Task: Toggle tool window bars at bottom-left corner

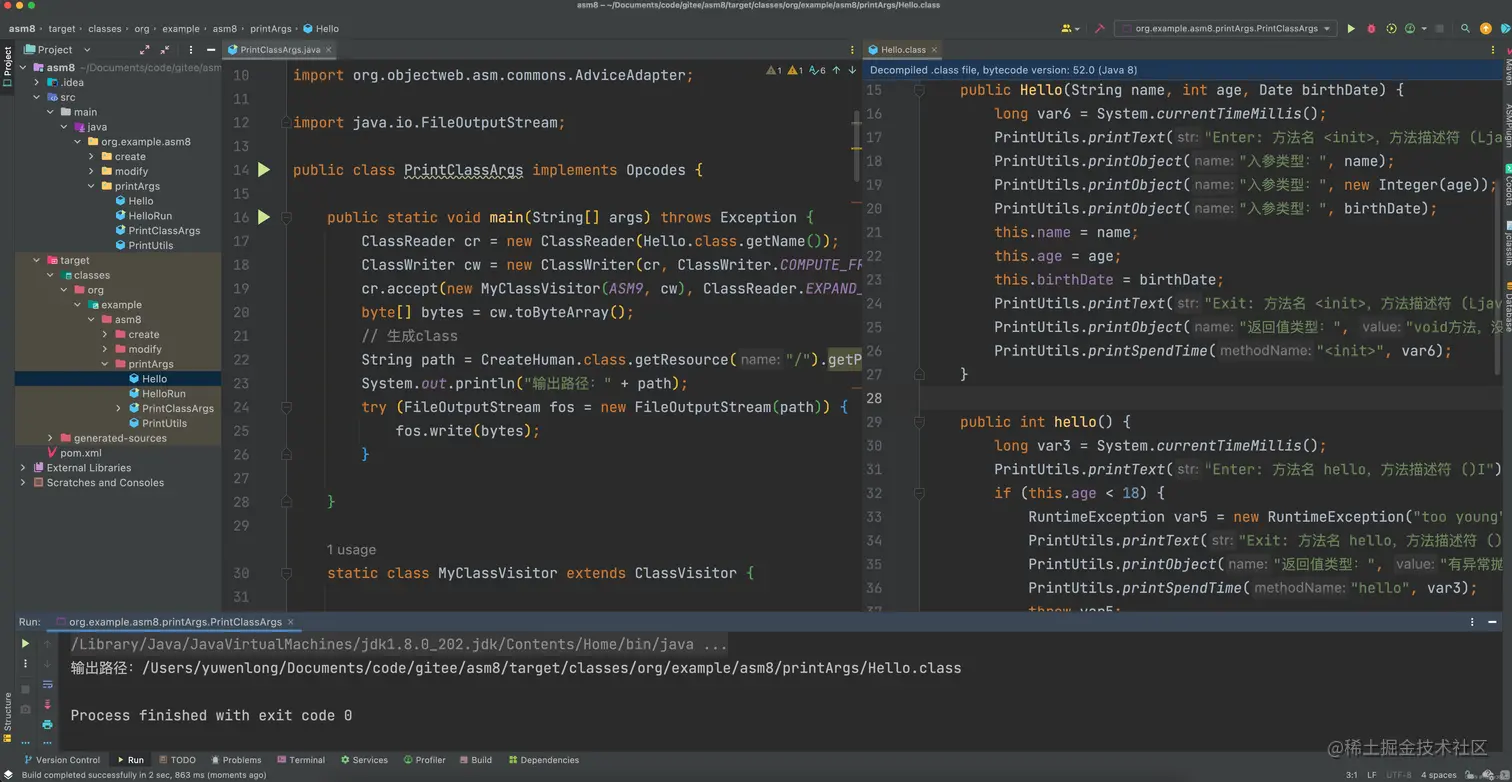Action: [x=8, y=774]
